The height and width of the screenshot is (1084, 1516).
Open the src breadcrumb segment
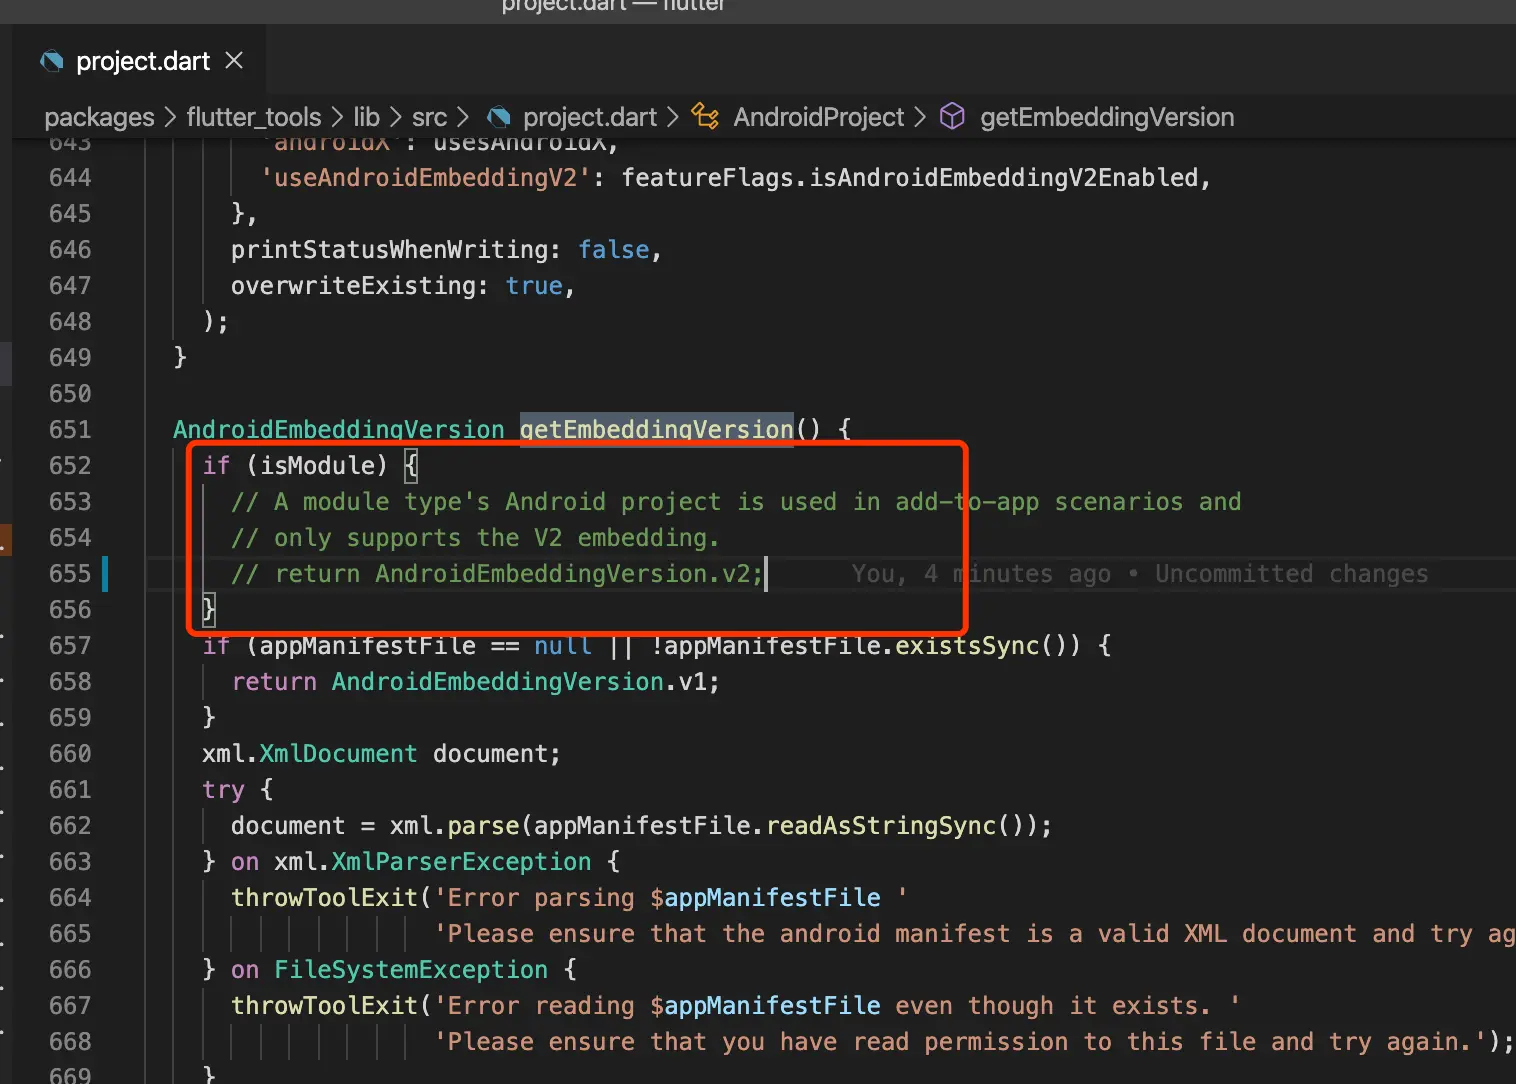(429, 117)
